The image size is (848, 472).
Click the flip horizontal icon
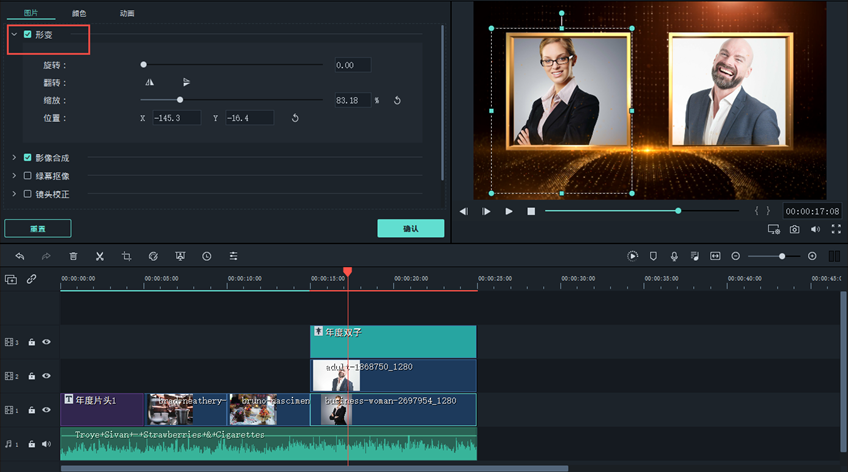coord(150,82)
